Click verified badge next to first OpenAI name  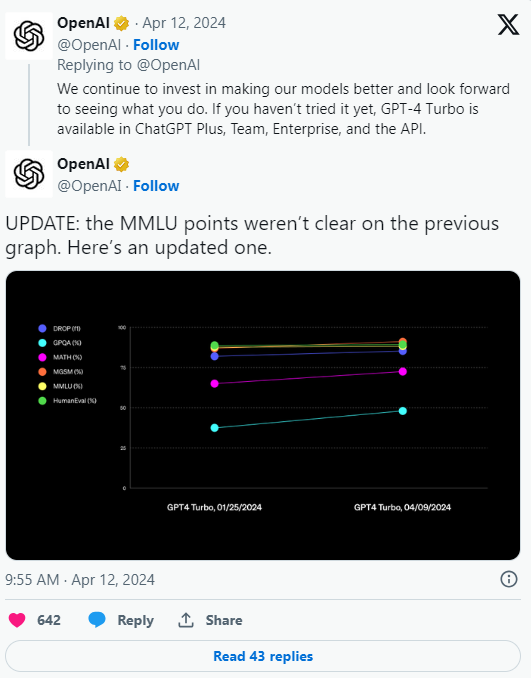tap(122, 23)
